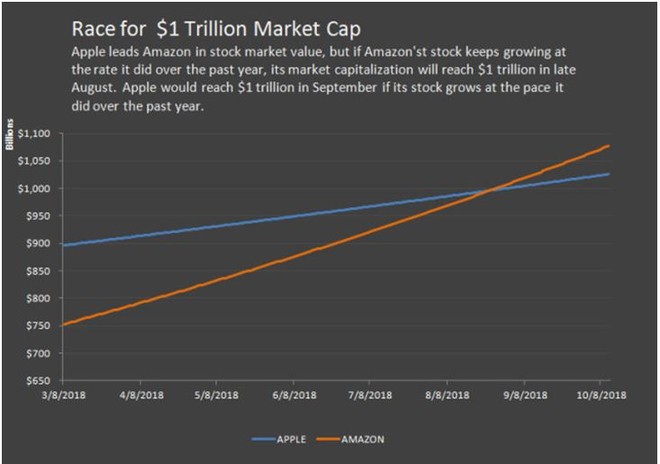Click the rotated 'Billions' axis unit label
660x464 pixels.
click(x=9, y=134)
